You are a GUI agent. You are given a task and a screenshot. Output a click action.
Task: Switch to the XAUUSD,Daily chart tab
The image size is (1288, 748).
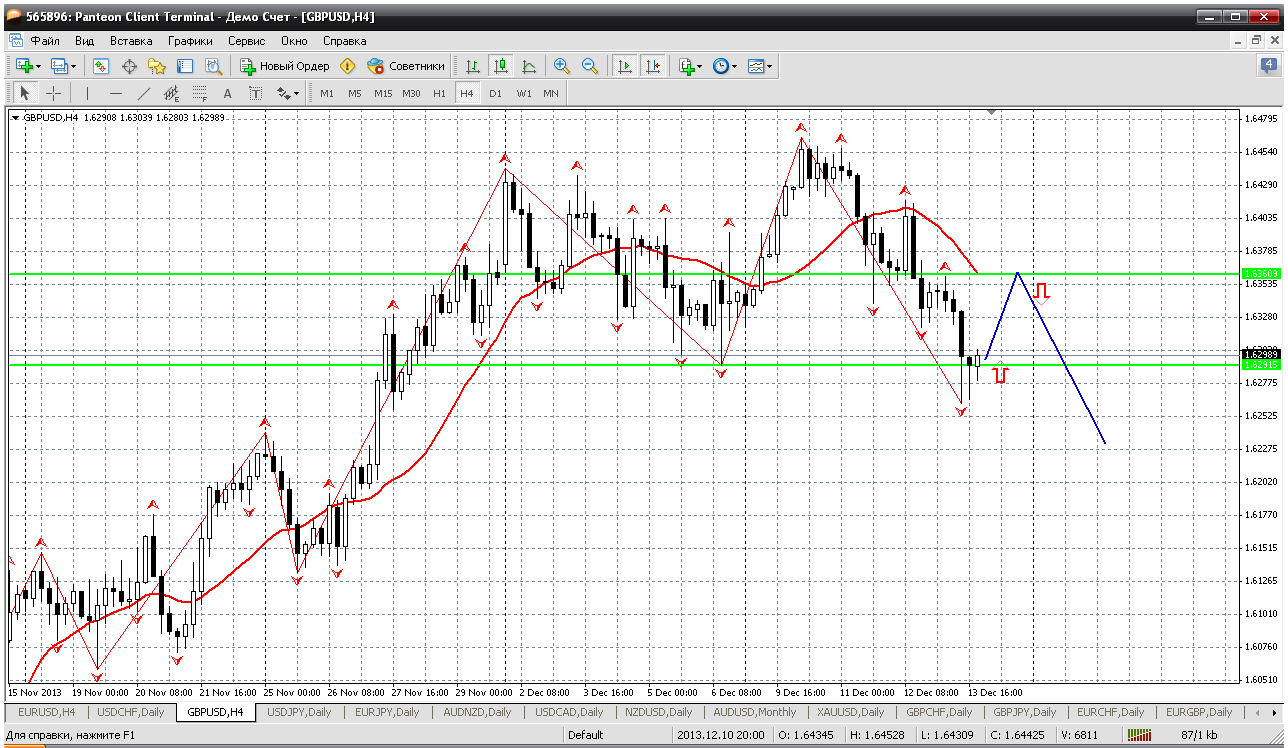click(x=850, y=712)
